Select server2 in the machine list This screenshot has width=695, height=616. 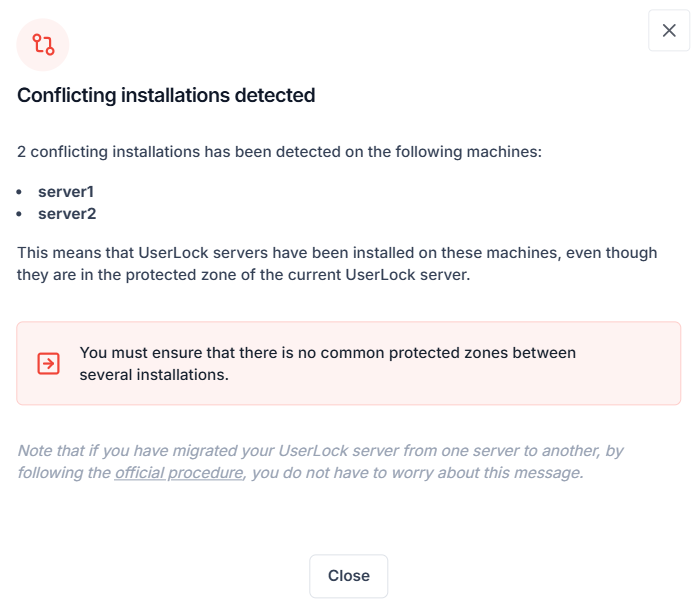coord(67,213)
